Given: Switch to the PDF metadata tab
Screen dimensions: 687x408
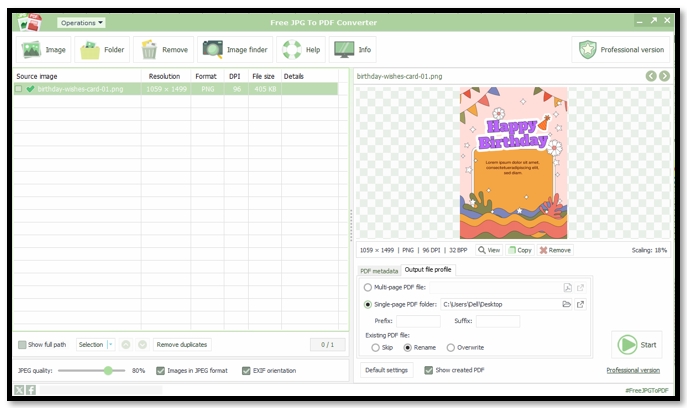Looking at the screenshot, I should pyautogui.click(x=379, y=271).
